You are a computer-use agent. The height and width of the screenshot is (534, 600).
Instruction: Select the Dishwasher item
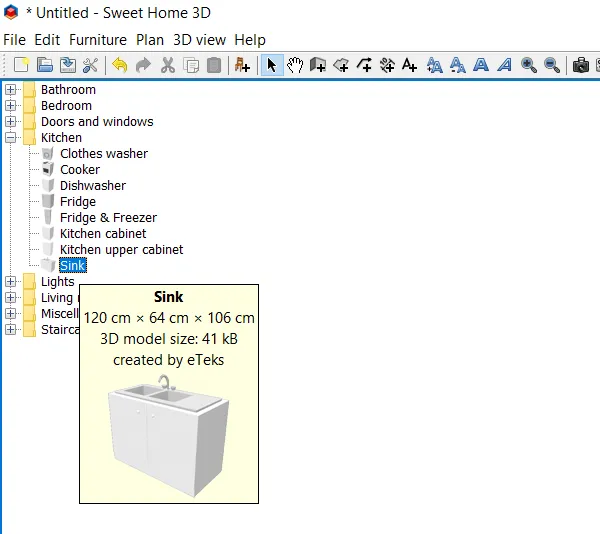[93, 186]
